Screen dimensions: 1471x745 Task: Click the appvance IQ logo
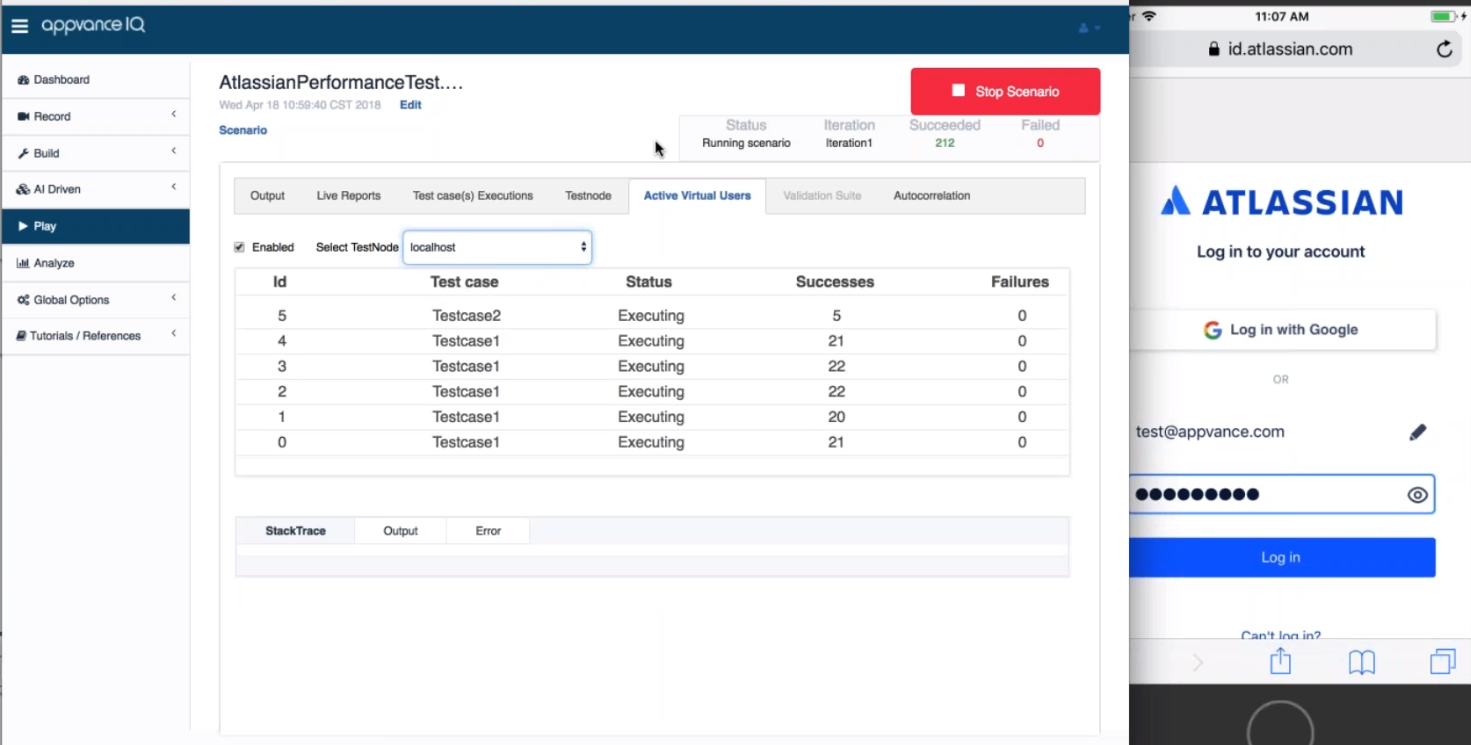tap(93, 26)
